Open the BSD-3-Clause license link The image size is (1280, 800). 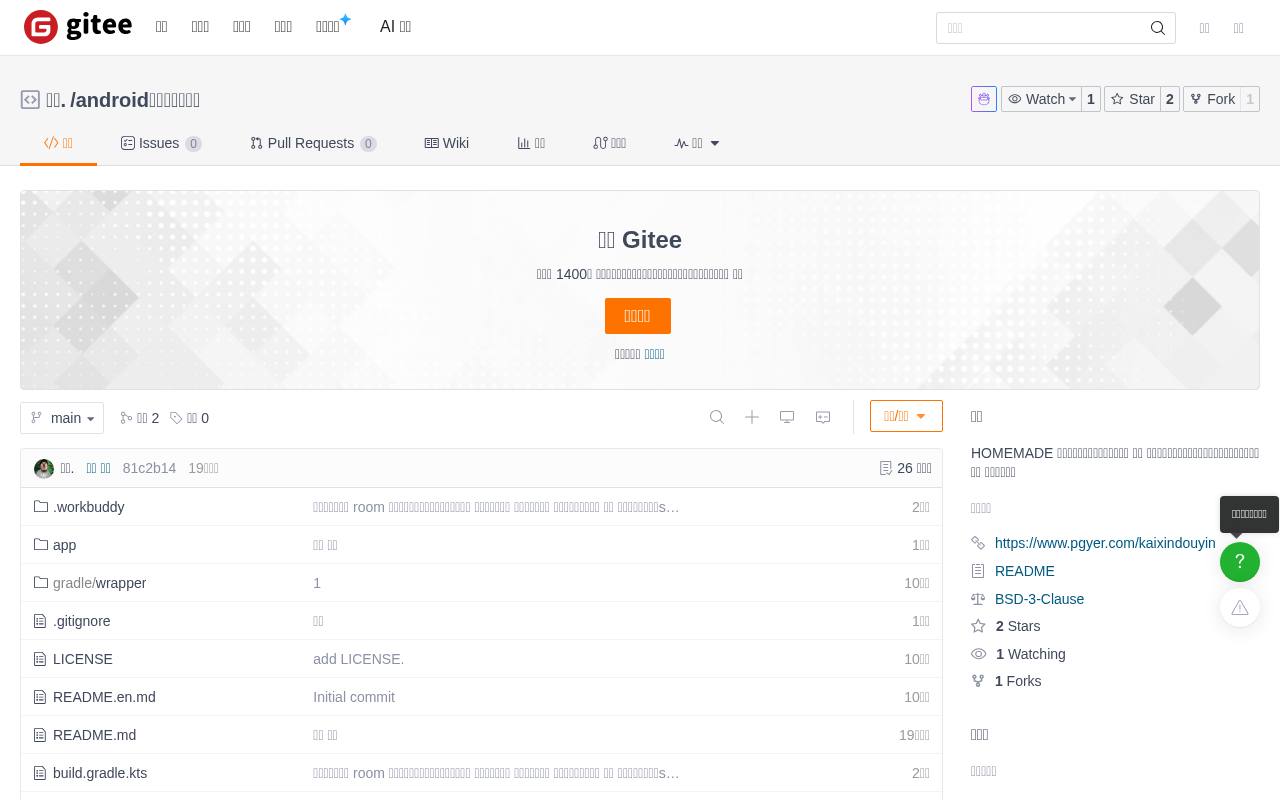coord(1039,599)
